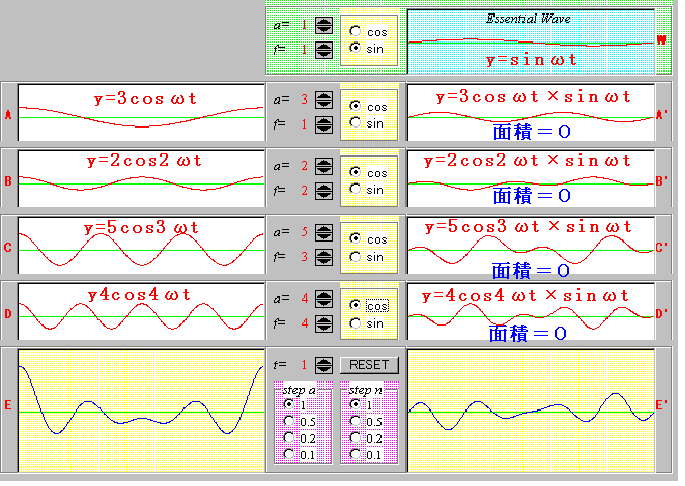685x486 pixels.
Task: Click the row D amplitude a spinner
Action: (324, 299)
